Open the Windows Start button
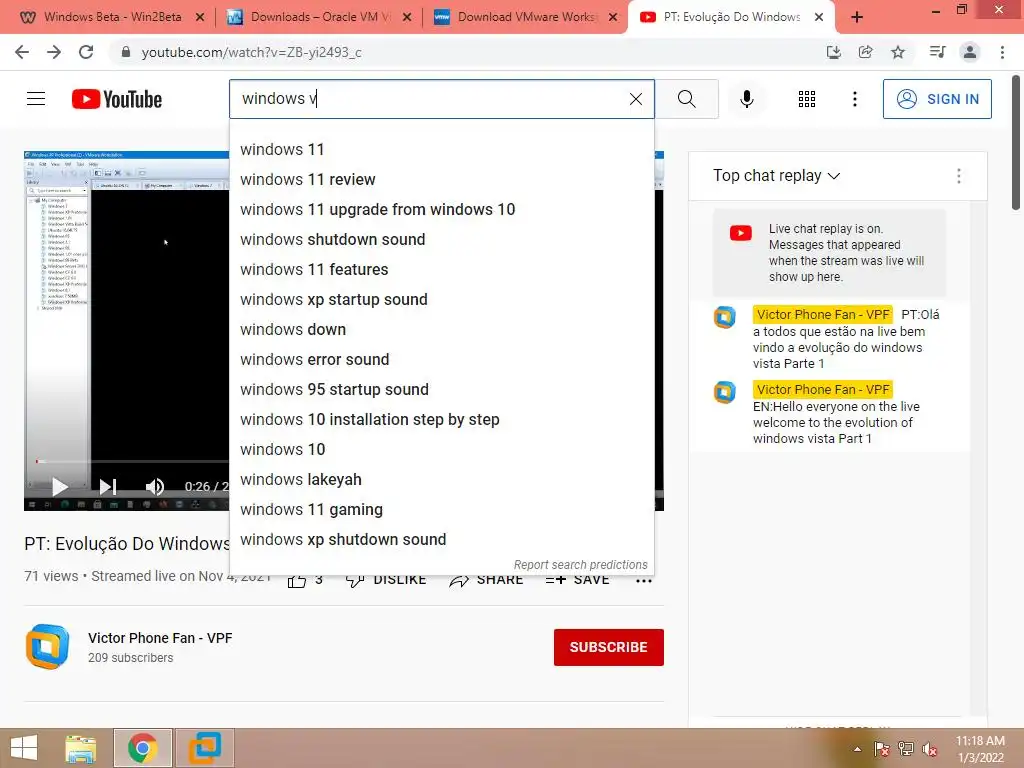This screenshot has width=1024, height=768. click(24, 748)
